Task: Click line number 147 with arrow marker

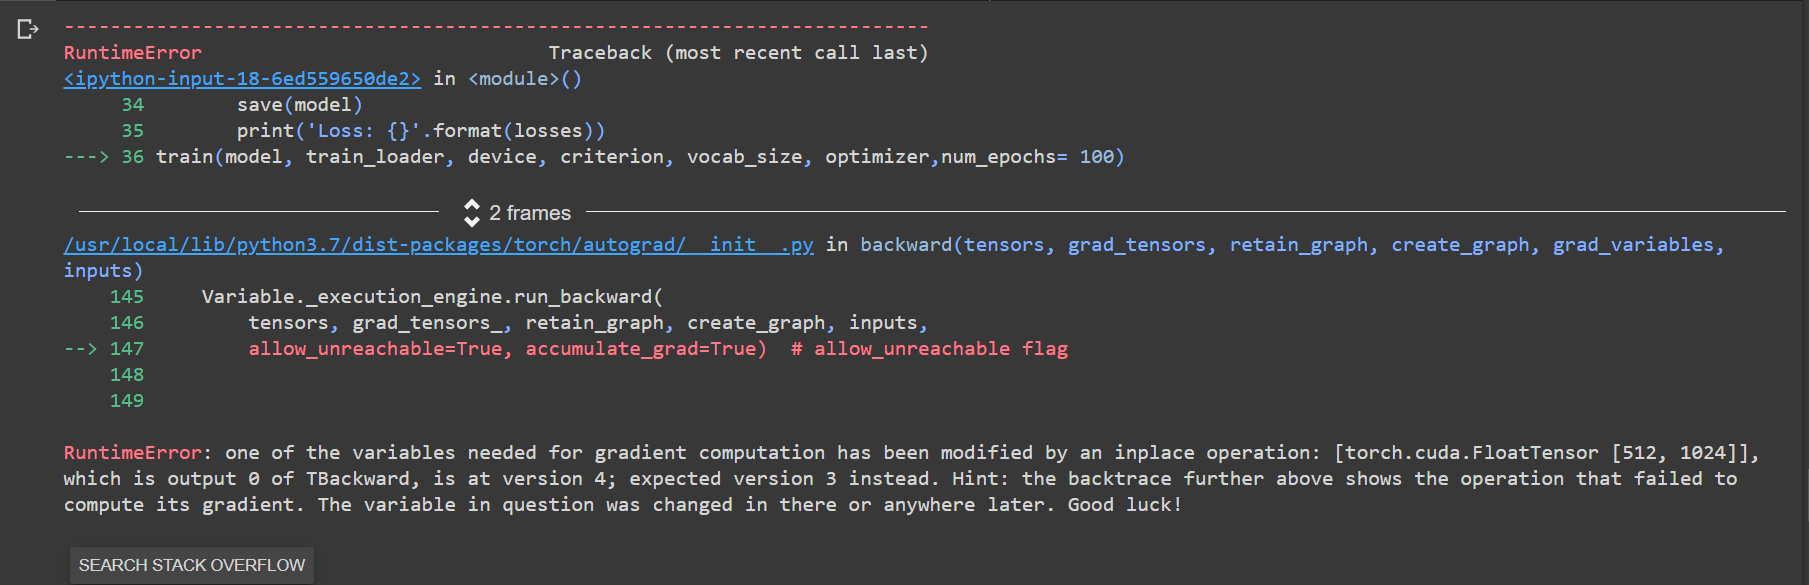Action: (x=127, y=349)
